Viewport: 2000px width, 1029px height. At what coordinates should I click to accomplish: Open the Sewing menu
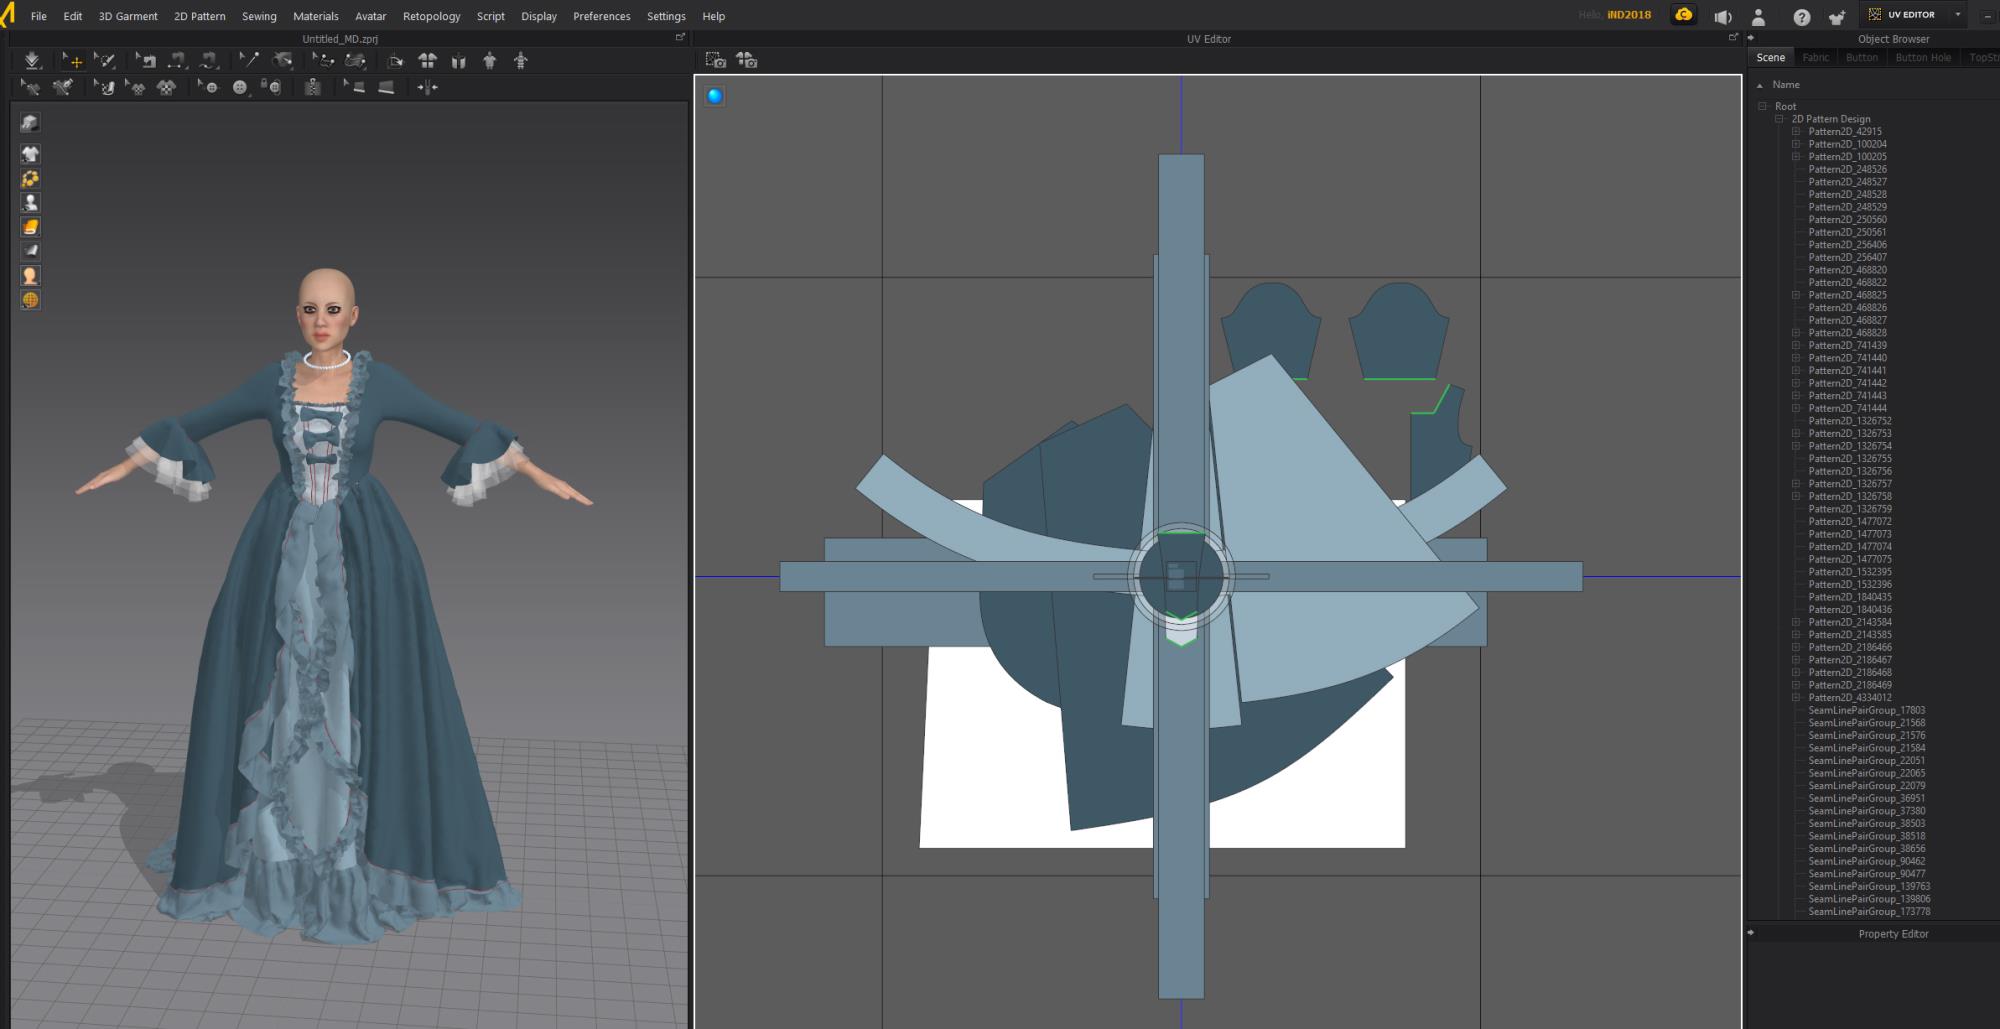tap(259, 16)
